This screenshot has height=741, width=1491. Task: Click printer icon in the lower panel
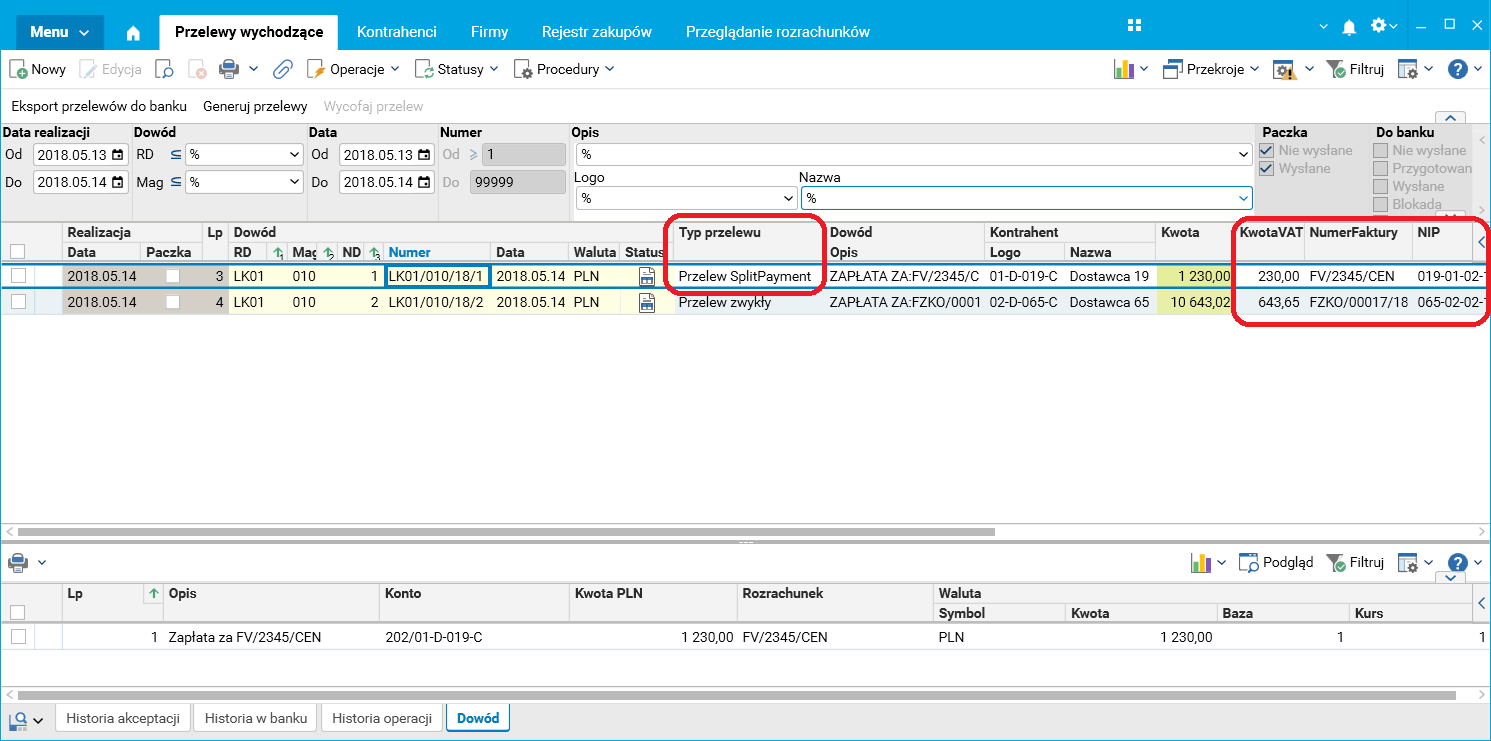[18, 562]
